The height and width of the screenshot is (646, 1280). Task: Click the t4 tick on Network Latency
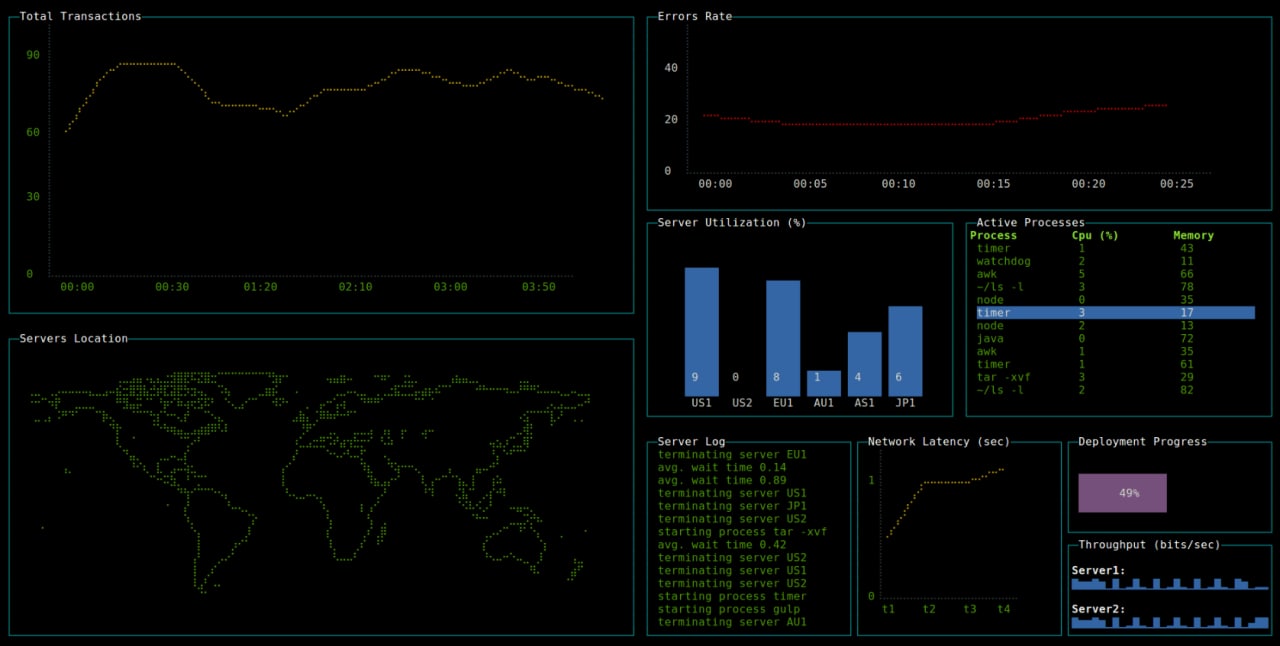coord(1004,609)
